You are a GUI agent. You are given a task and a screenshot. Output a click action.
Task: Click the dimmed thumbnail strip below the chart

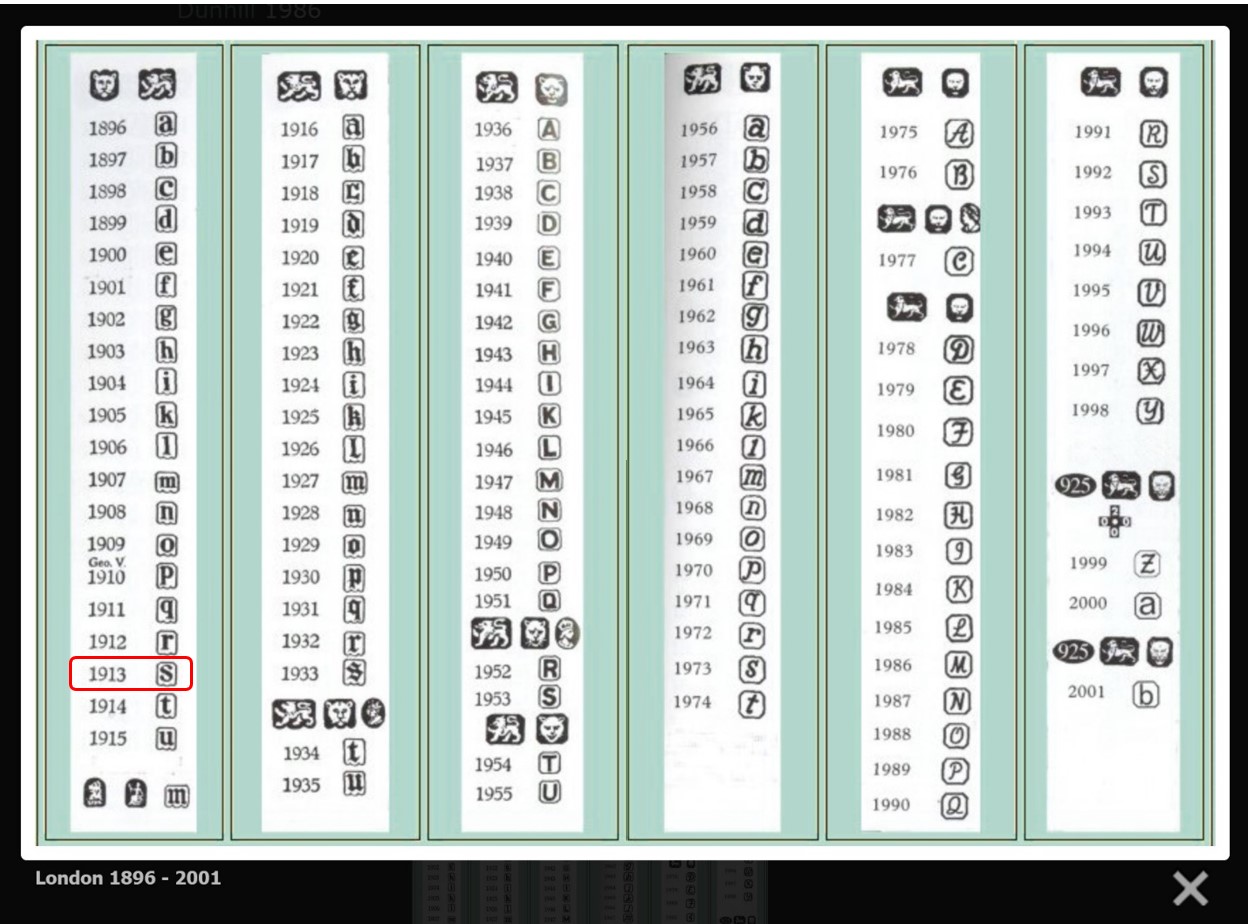590,892
